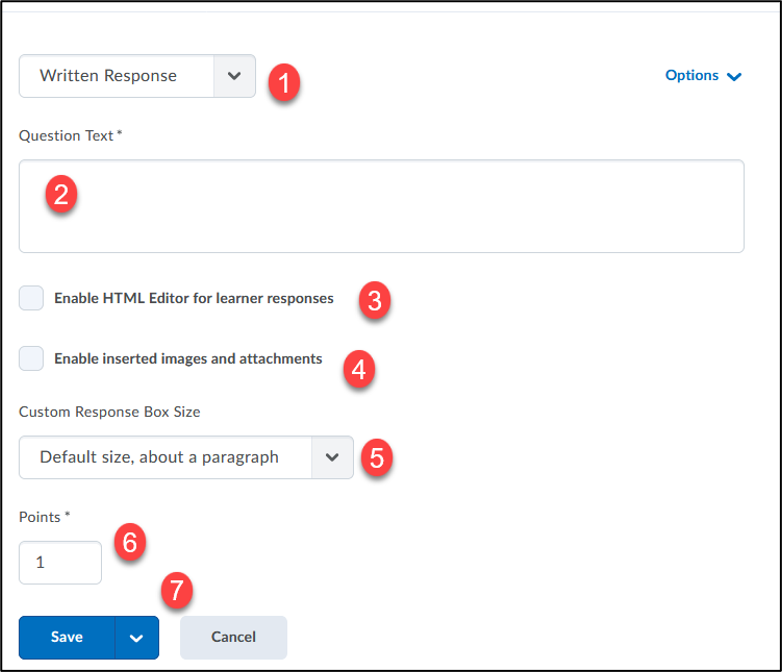Click the red number 4 marker
Viewport: 783px width, 672px height.
click(359, 370)
